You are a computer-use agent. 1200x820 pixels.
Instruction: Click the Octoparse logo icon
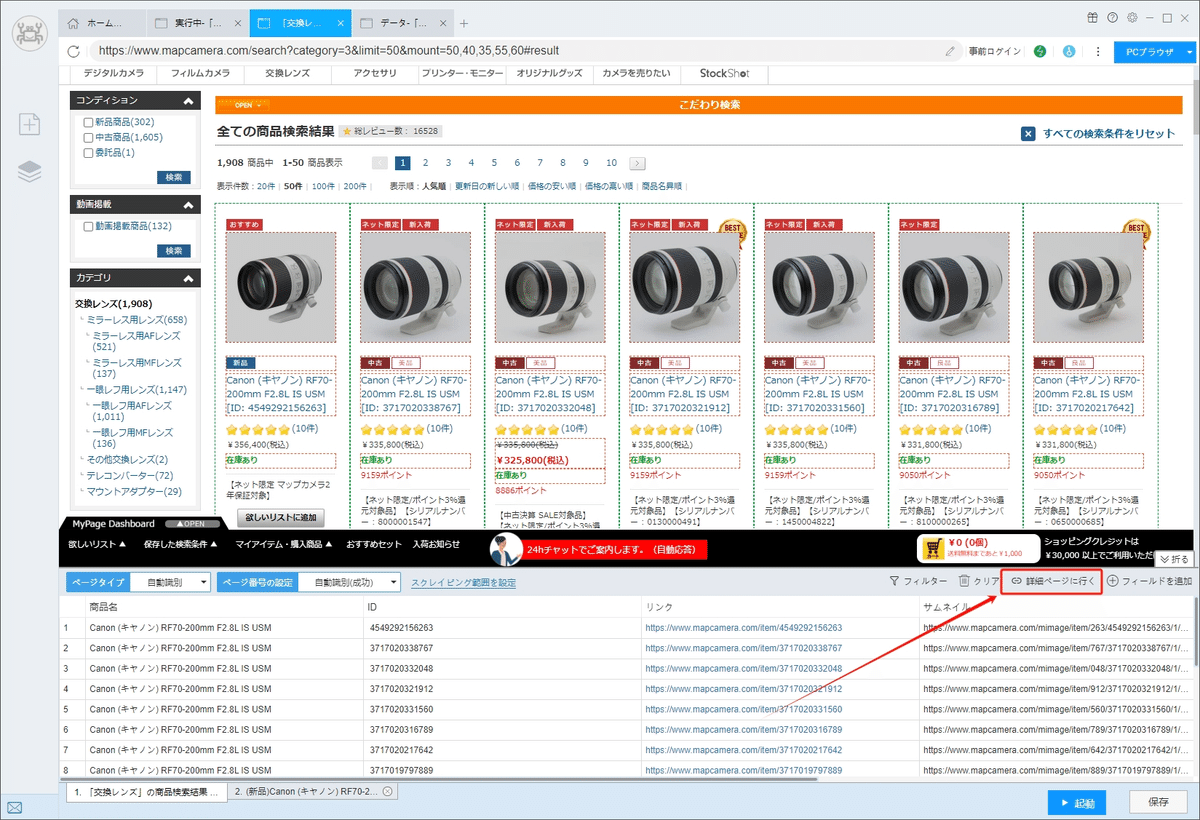tap(30, 35)
